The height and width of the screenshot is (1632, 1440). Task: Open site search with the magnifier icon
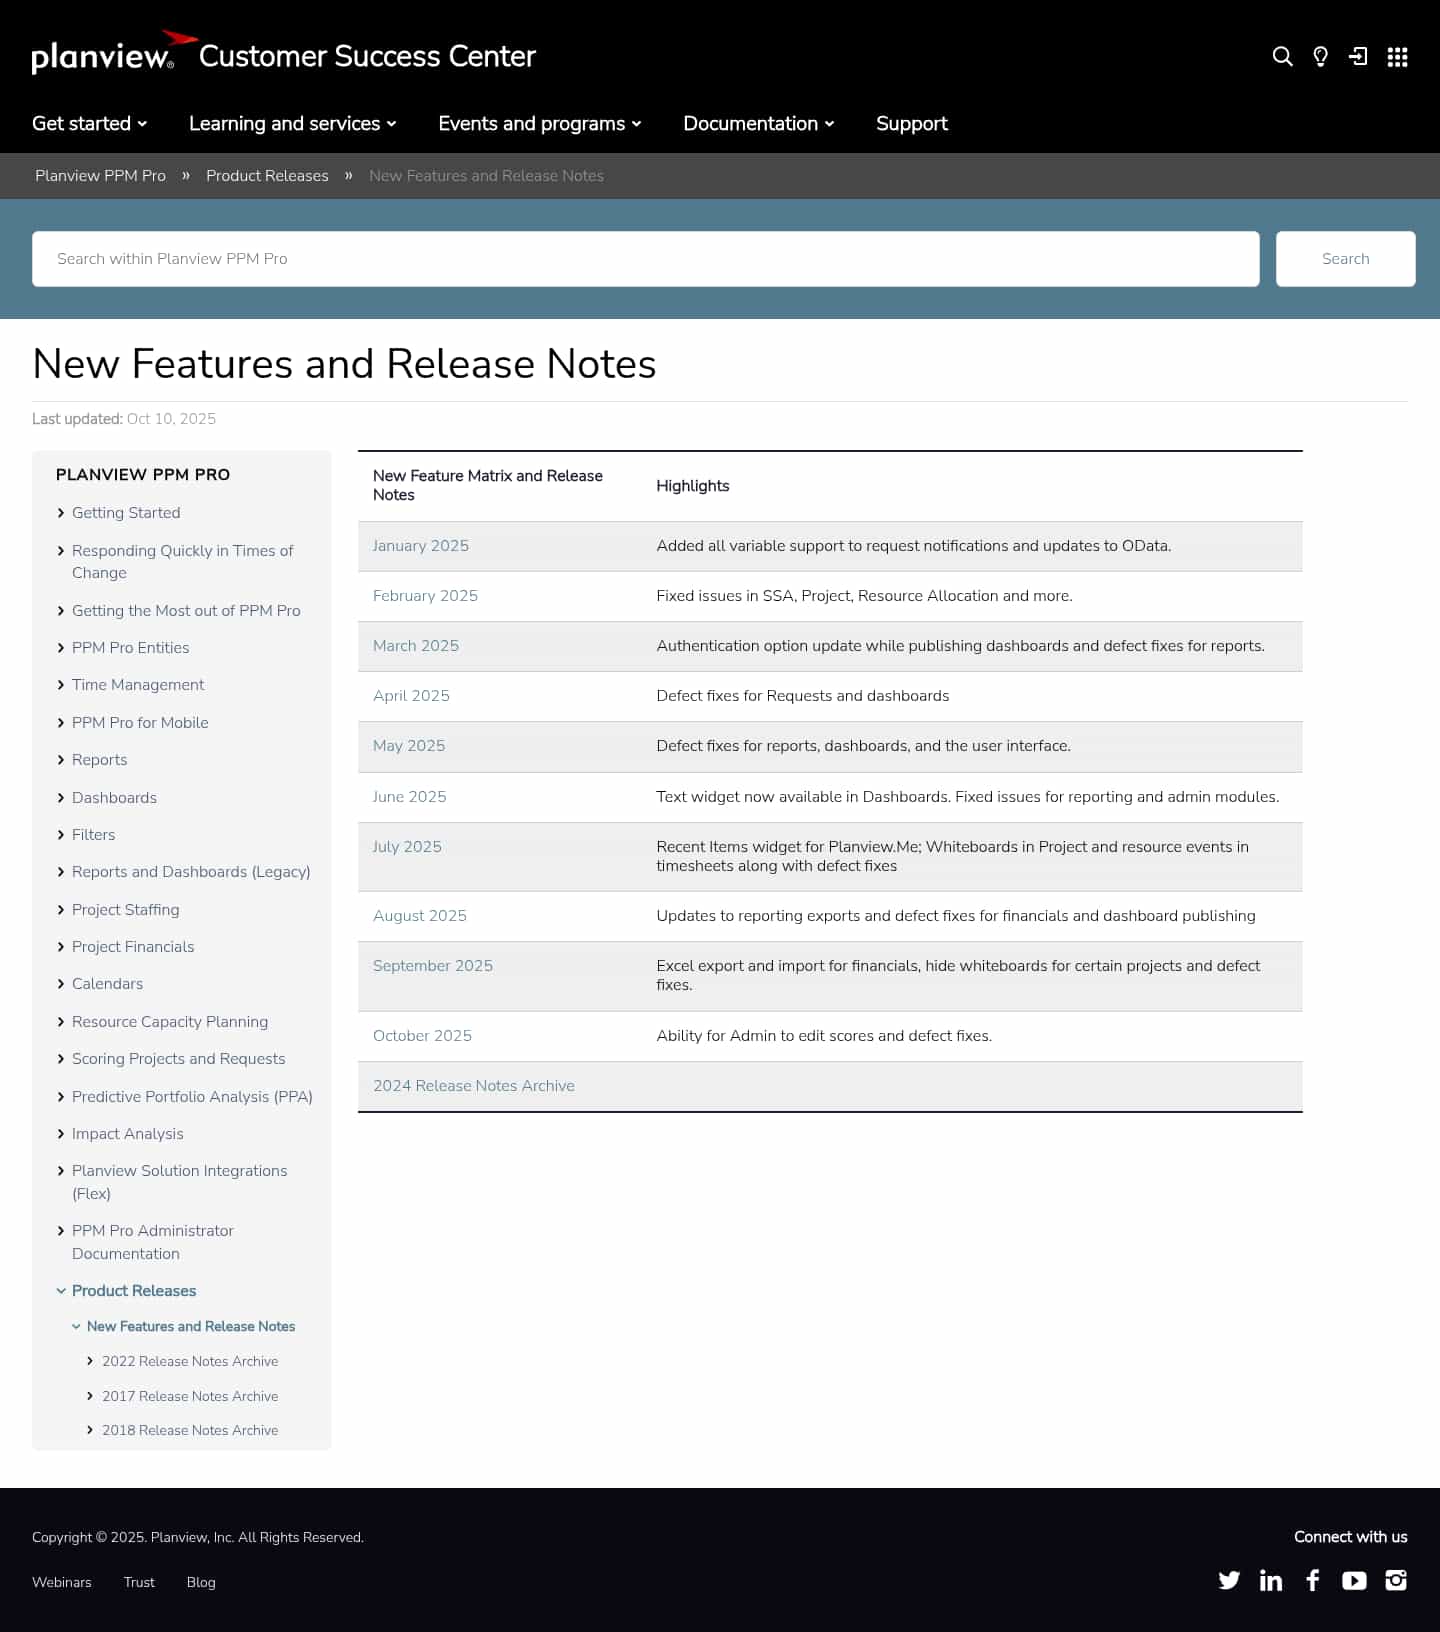tap(1282, 56)
